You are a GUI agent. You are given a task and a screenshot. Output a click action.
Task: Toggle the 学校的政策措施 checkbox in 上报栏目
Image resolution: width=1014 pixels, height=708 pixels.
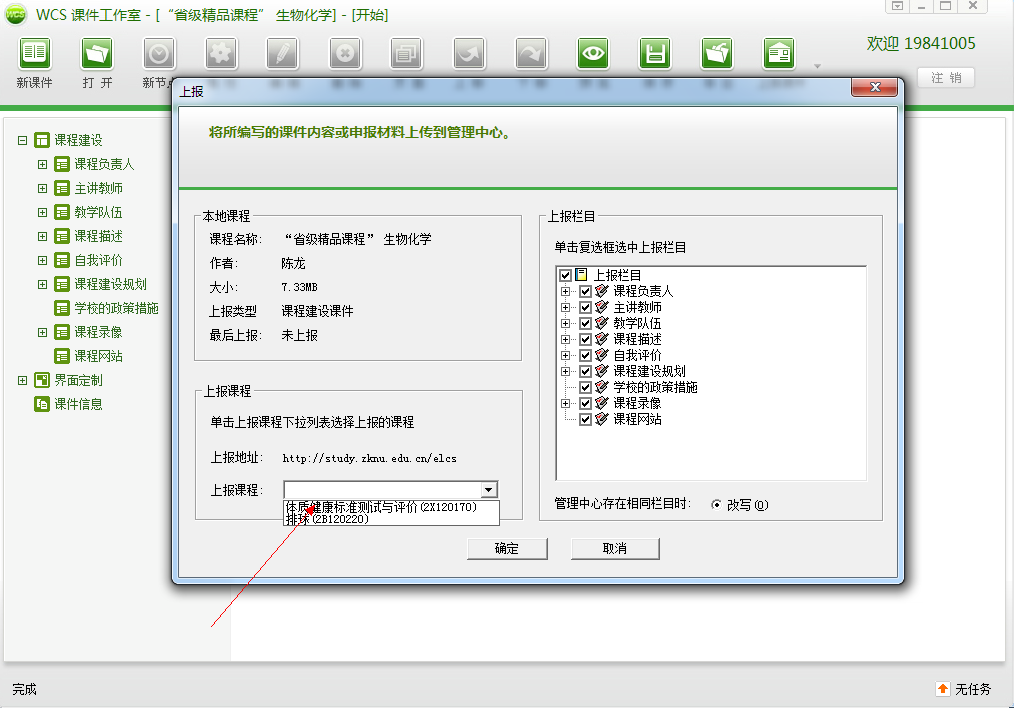(x=586, y=387)
